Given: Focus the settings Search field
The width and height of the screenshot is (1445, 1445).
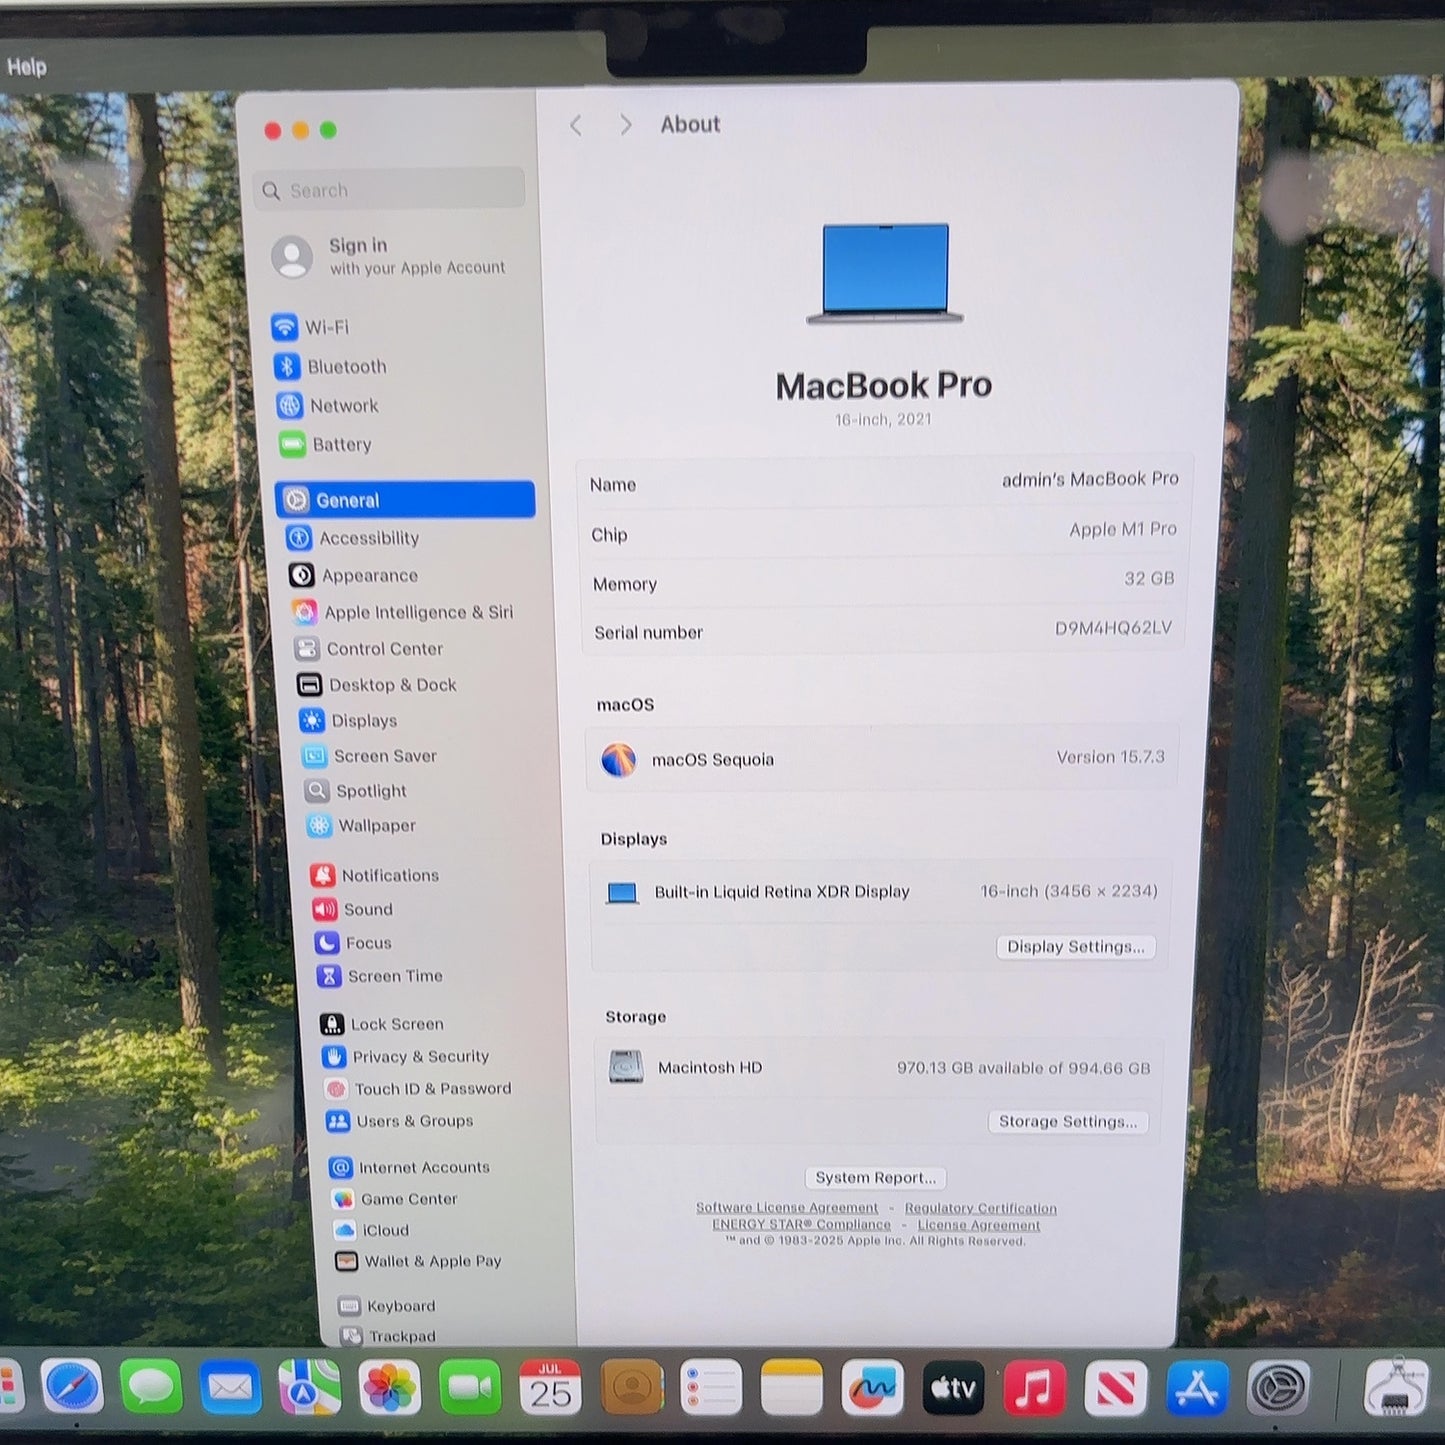Looking at the screenshot, I should point(390,189).
